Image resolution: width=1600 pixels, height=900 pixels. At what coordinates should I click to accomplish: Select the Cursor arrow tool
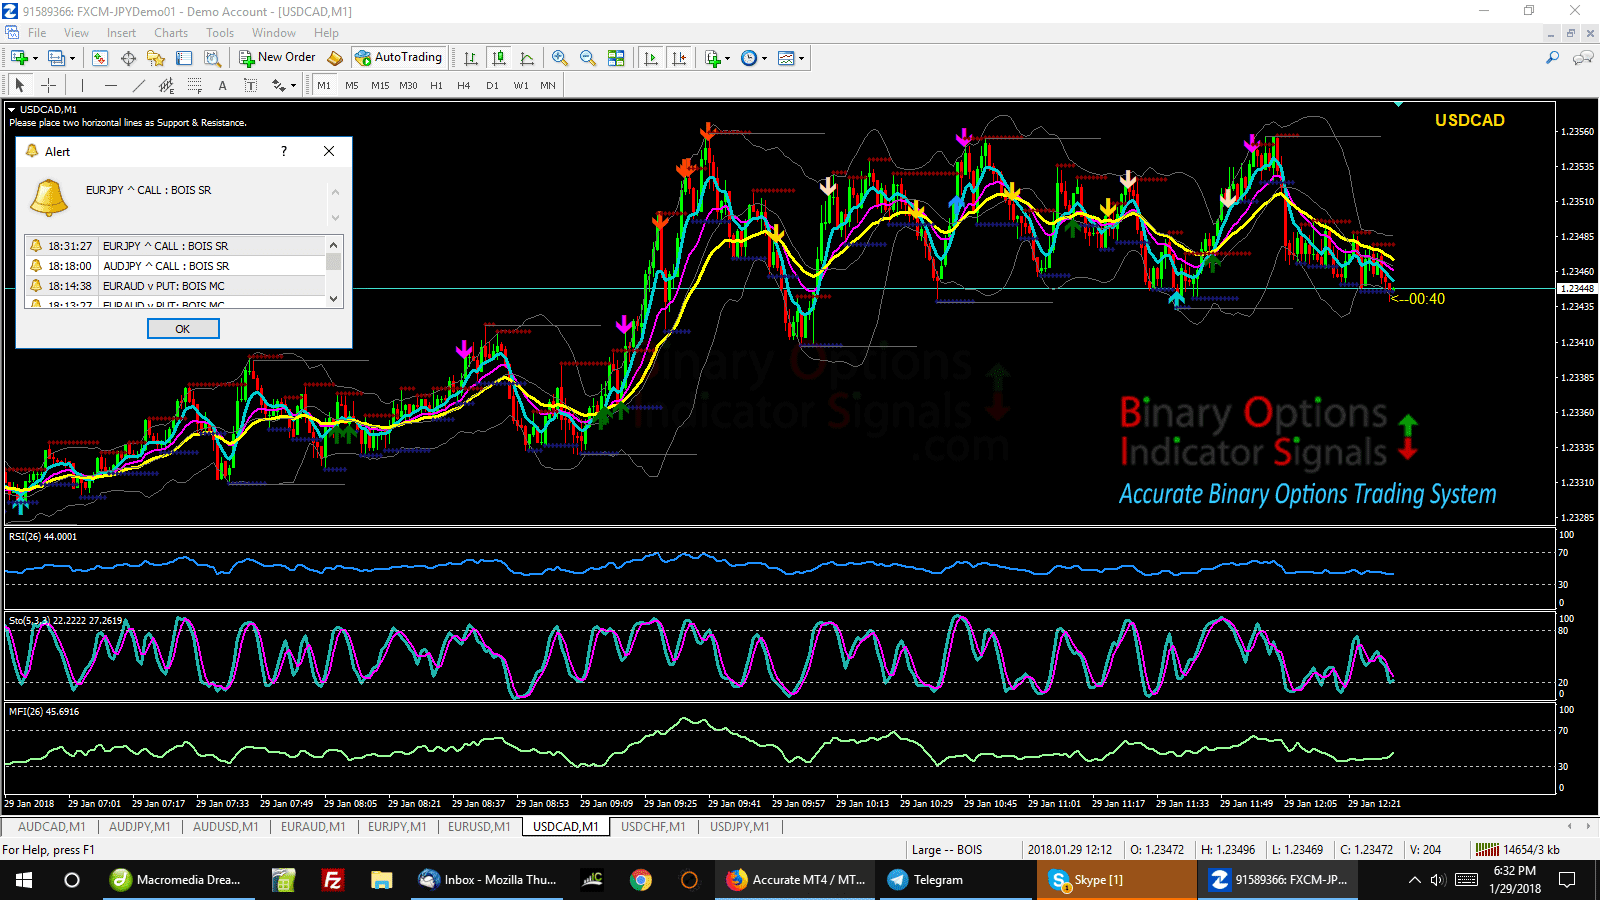tap(20, 85)
